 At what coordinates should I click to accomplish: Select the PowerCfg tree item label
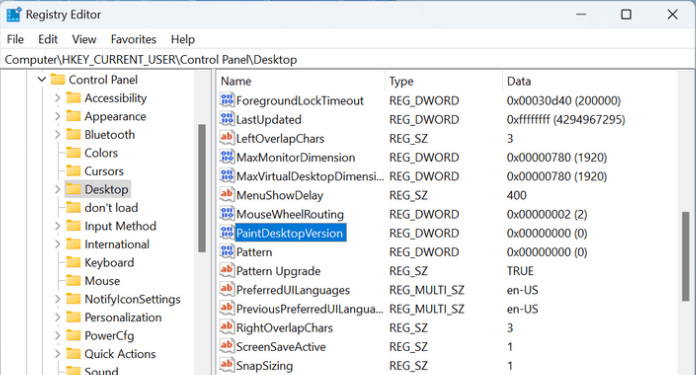tap(109, 336)
